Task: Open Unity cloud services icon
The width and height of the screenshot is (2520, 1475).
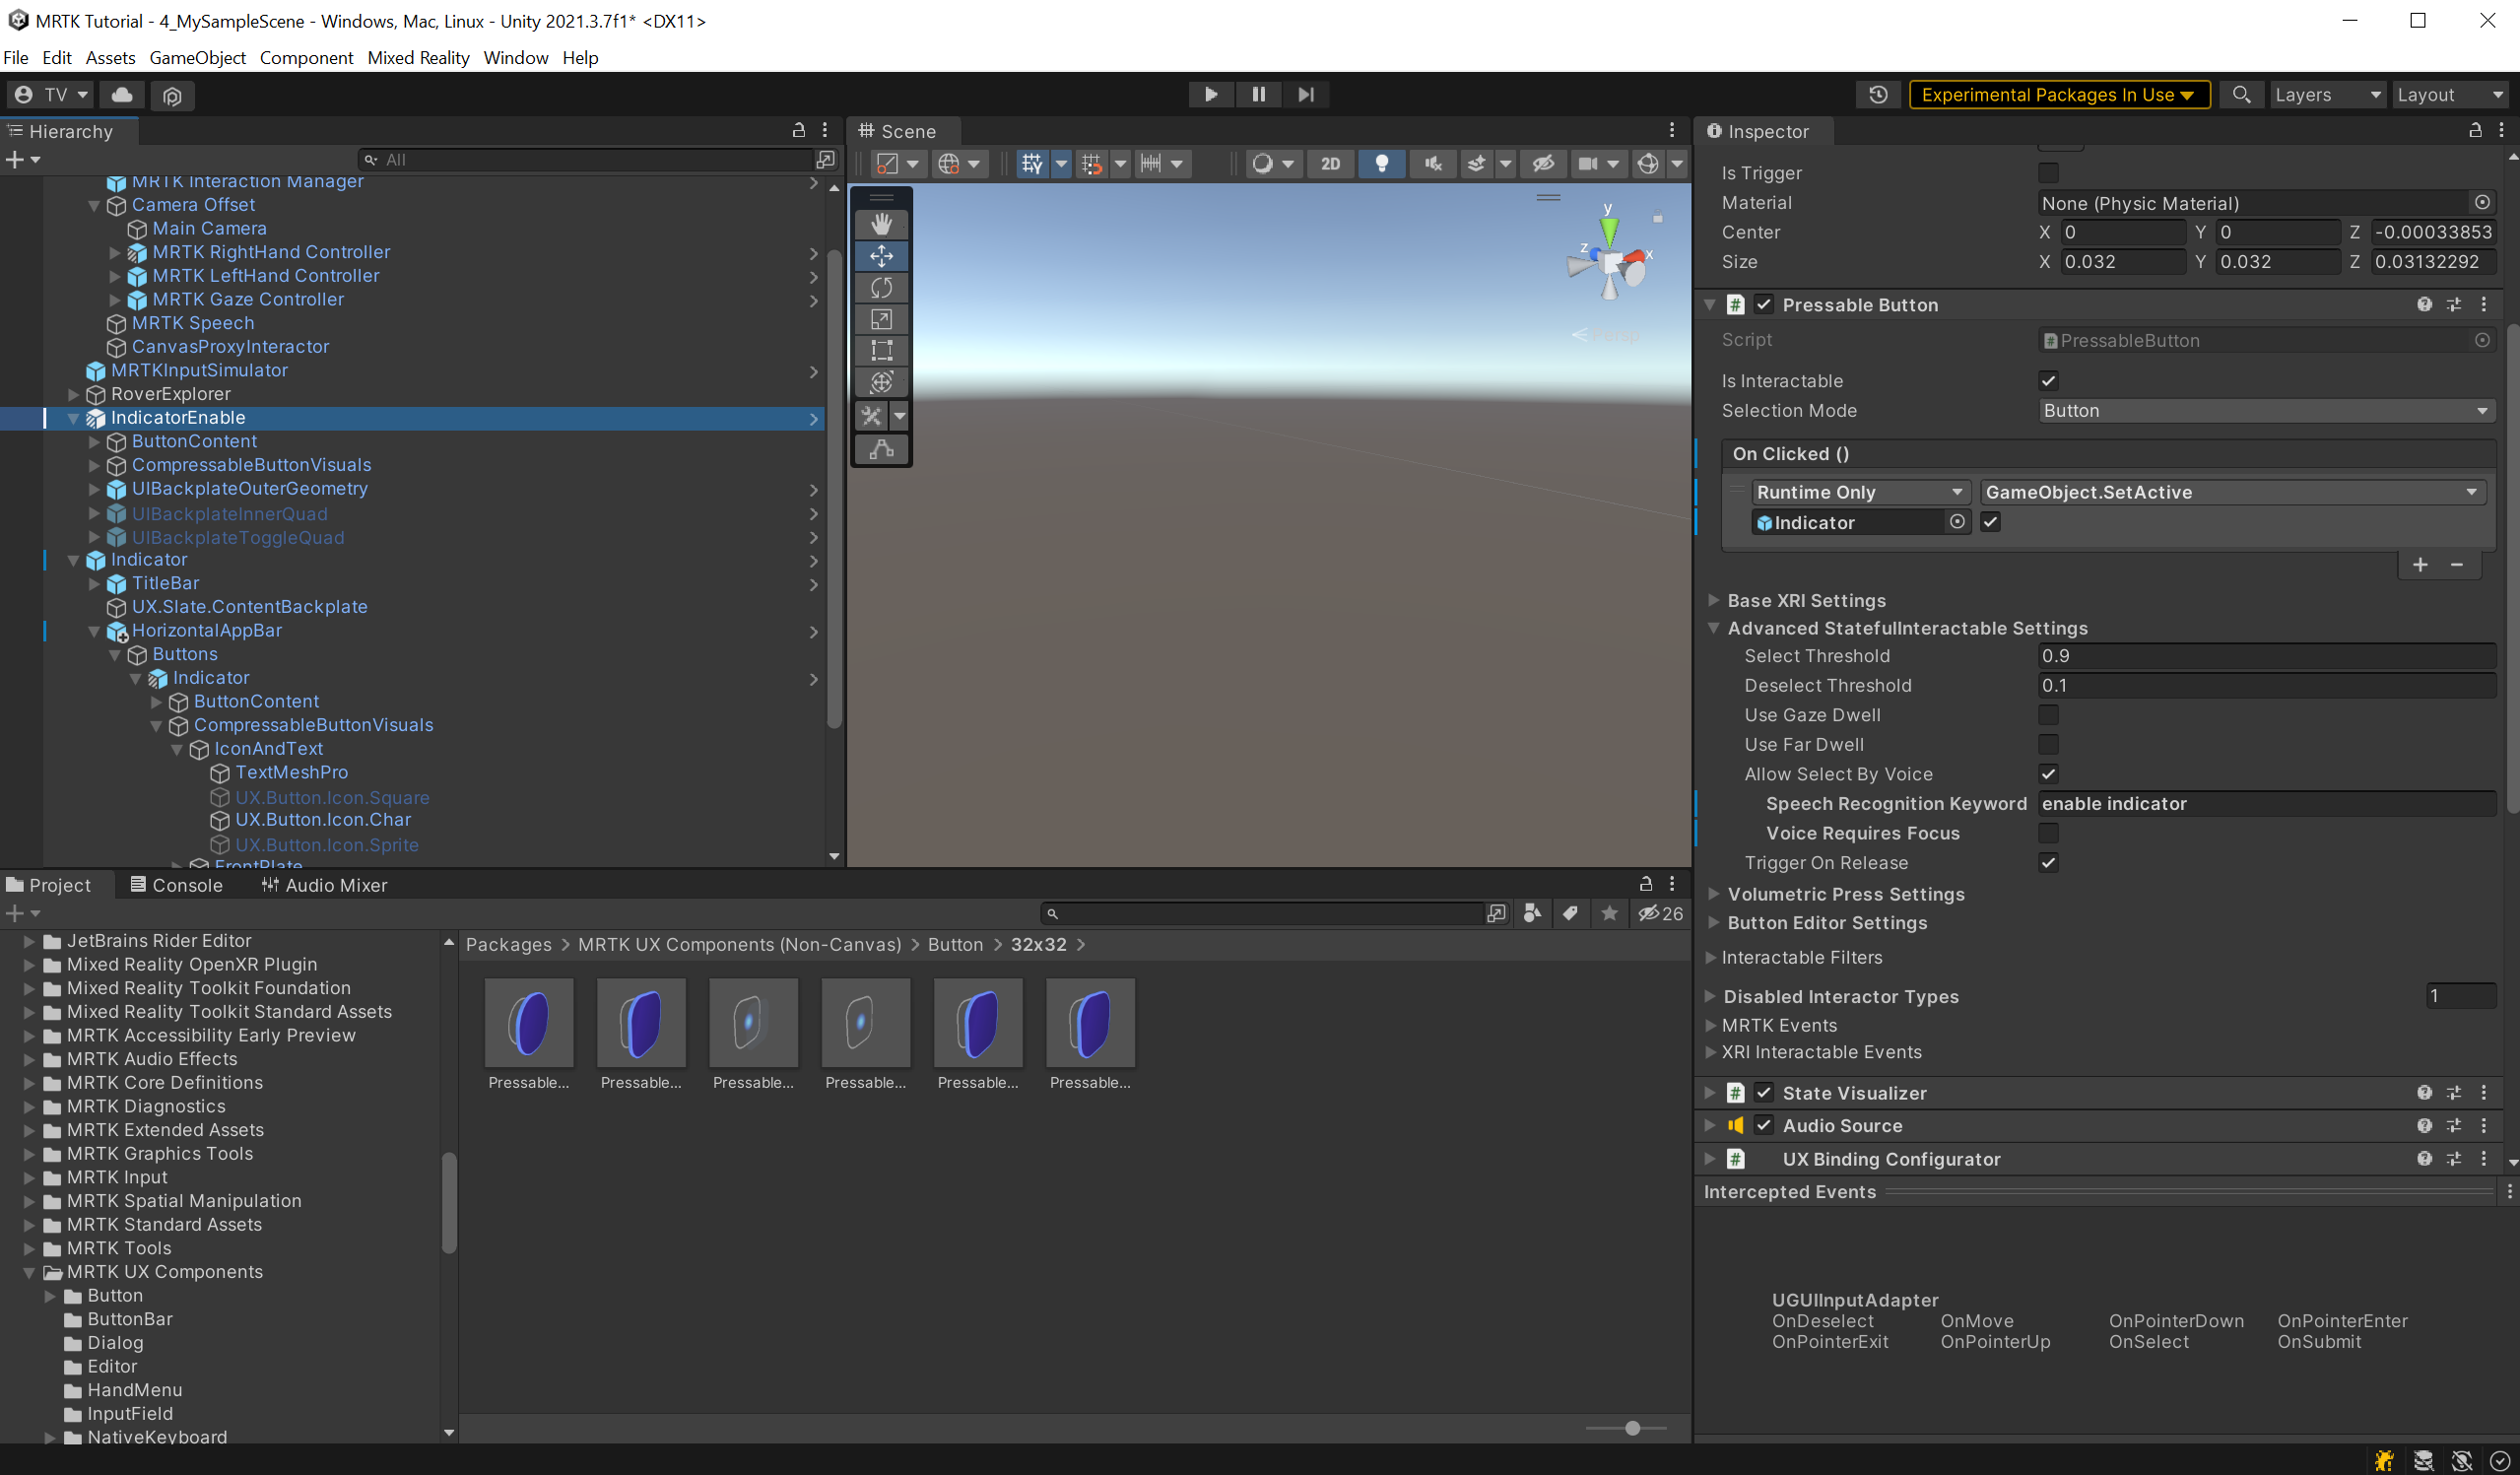Action: click(122, 94)
